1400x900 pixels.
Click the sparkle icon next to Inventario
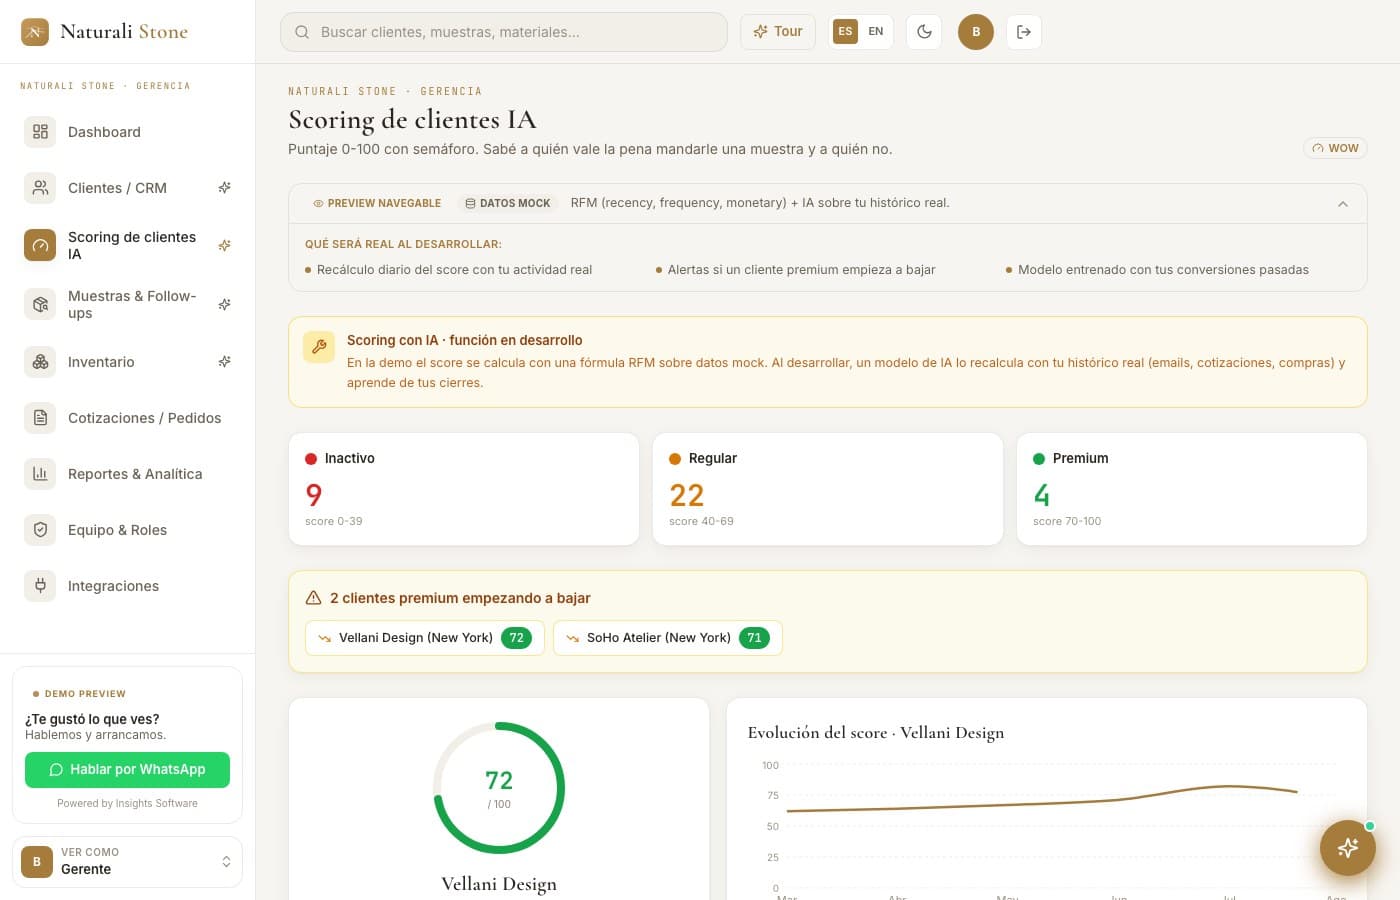click(x=225, y=362)
